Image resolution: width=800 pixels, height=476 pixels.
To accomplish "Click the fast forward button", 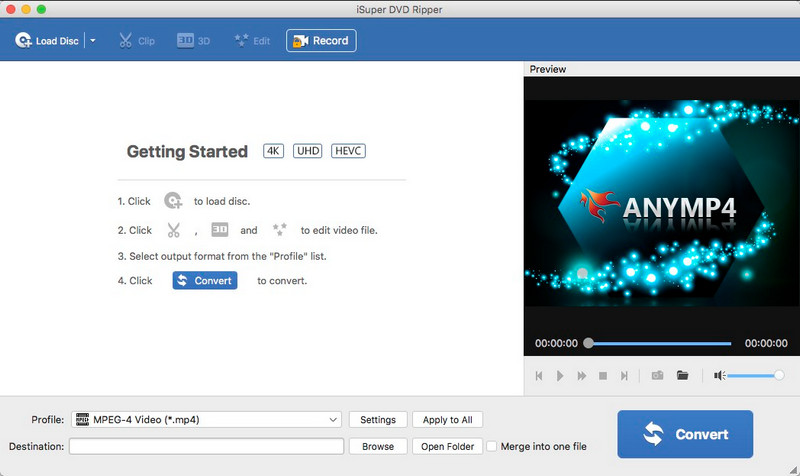I will (581, 376).
